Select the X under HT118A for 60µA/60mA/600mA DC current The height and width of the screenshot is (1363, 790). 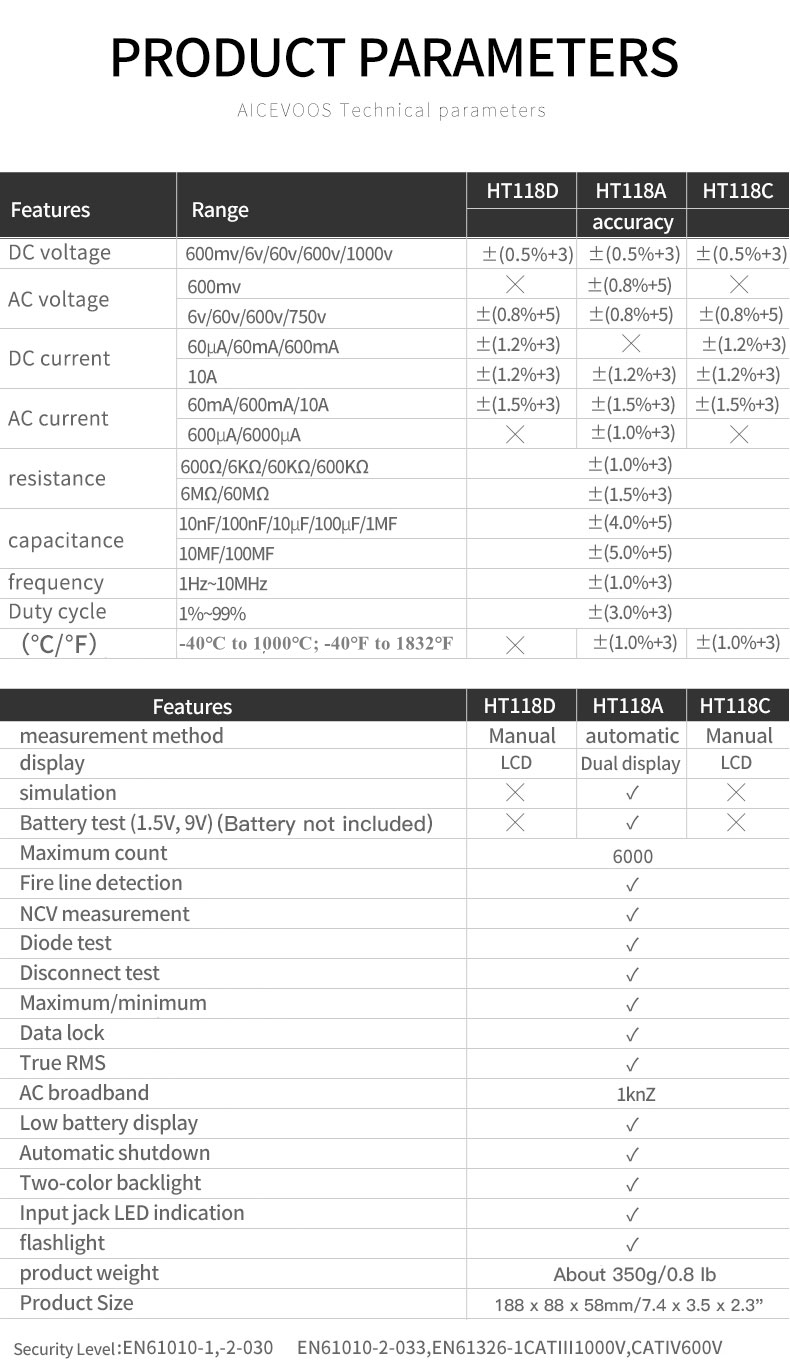[631, 344]
